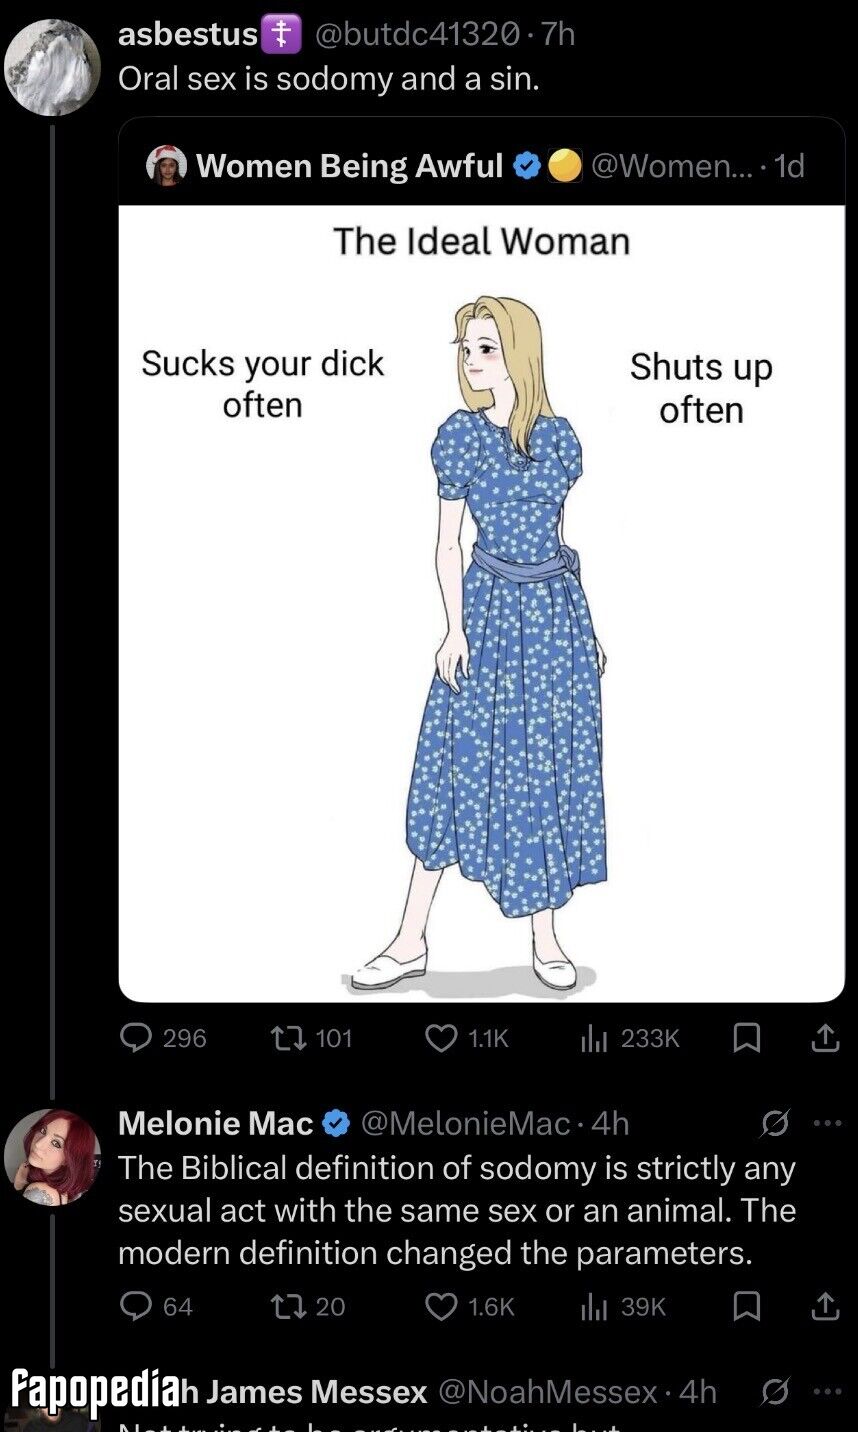Screen dimensions: 858x1432
Task: Open Melonie Mac's profile picture
Action: 52,1157
